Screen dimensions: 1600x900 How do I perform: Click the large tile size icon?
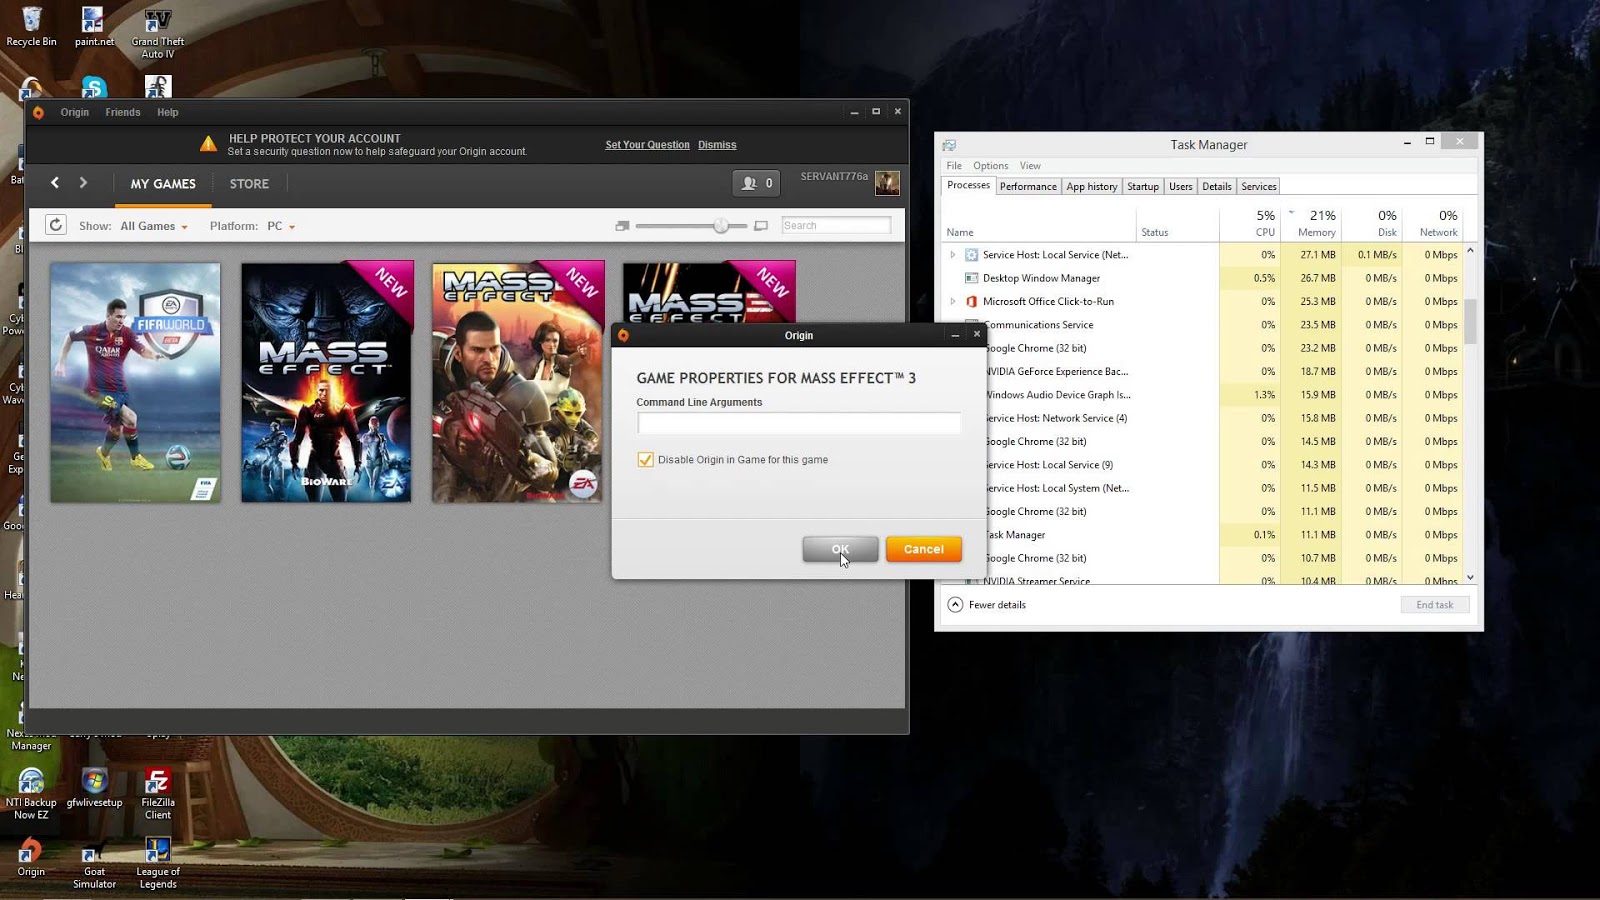tap(761, 226)
